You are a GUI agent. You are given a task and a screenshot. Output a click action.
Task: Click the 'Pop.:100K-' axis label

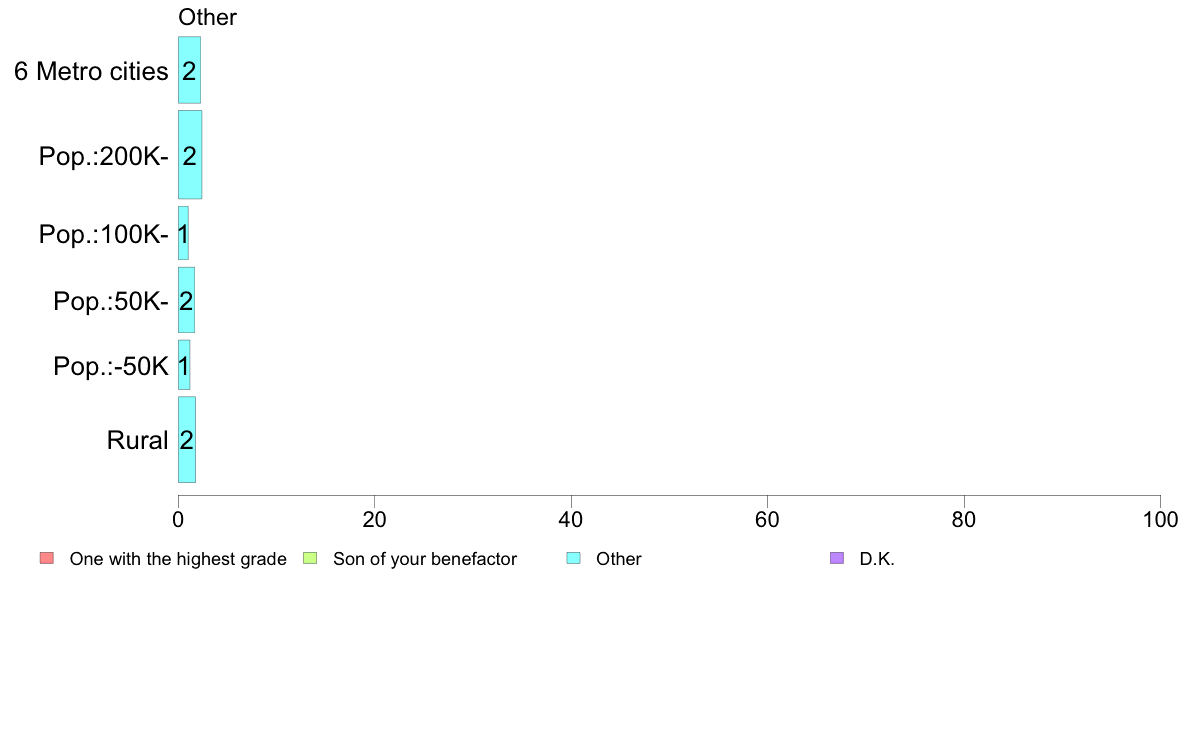[x=104, y=234]
